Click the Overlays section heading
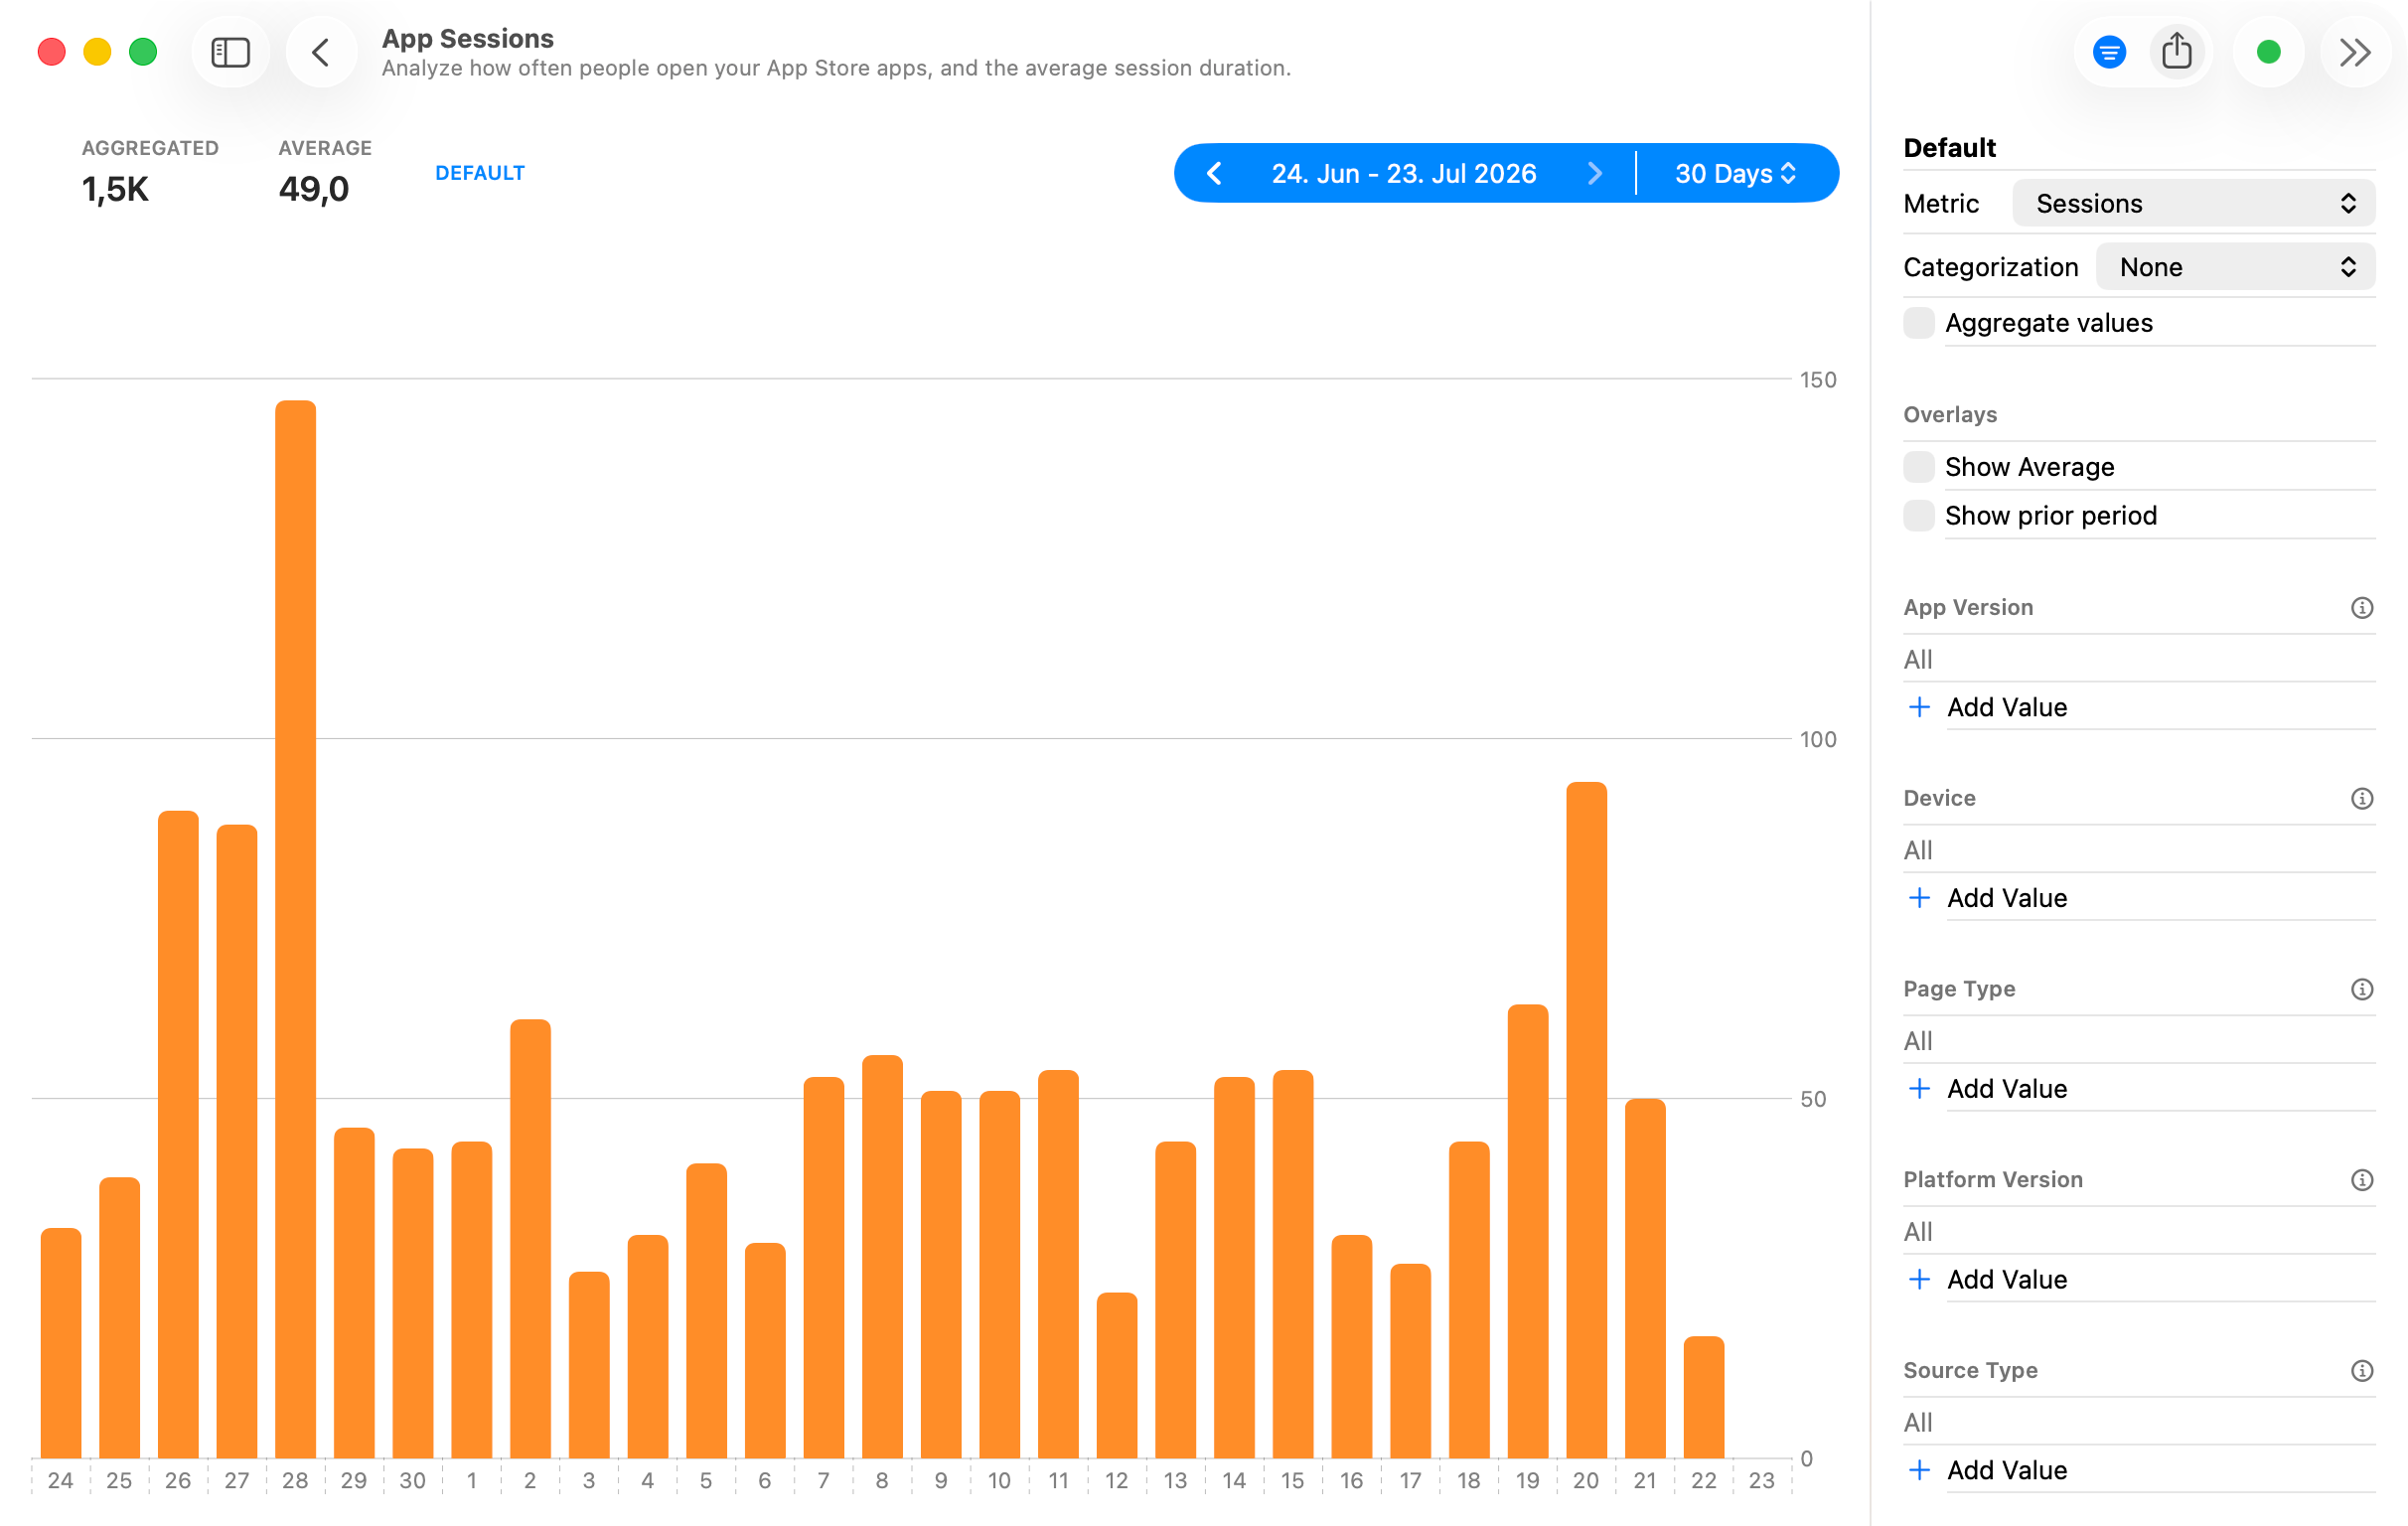Image resolution: width=2408 pixels, height=1526 pixels. [x=1950, y=415]
